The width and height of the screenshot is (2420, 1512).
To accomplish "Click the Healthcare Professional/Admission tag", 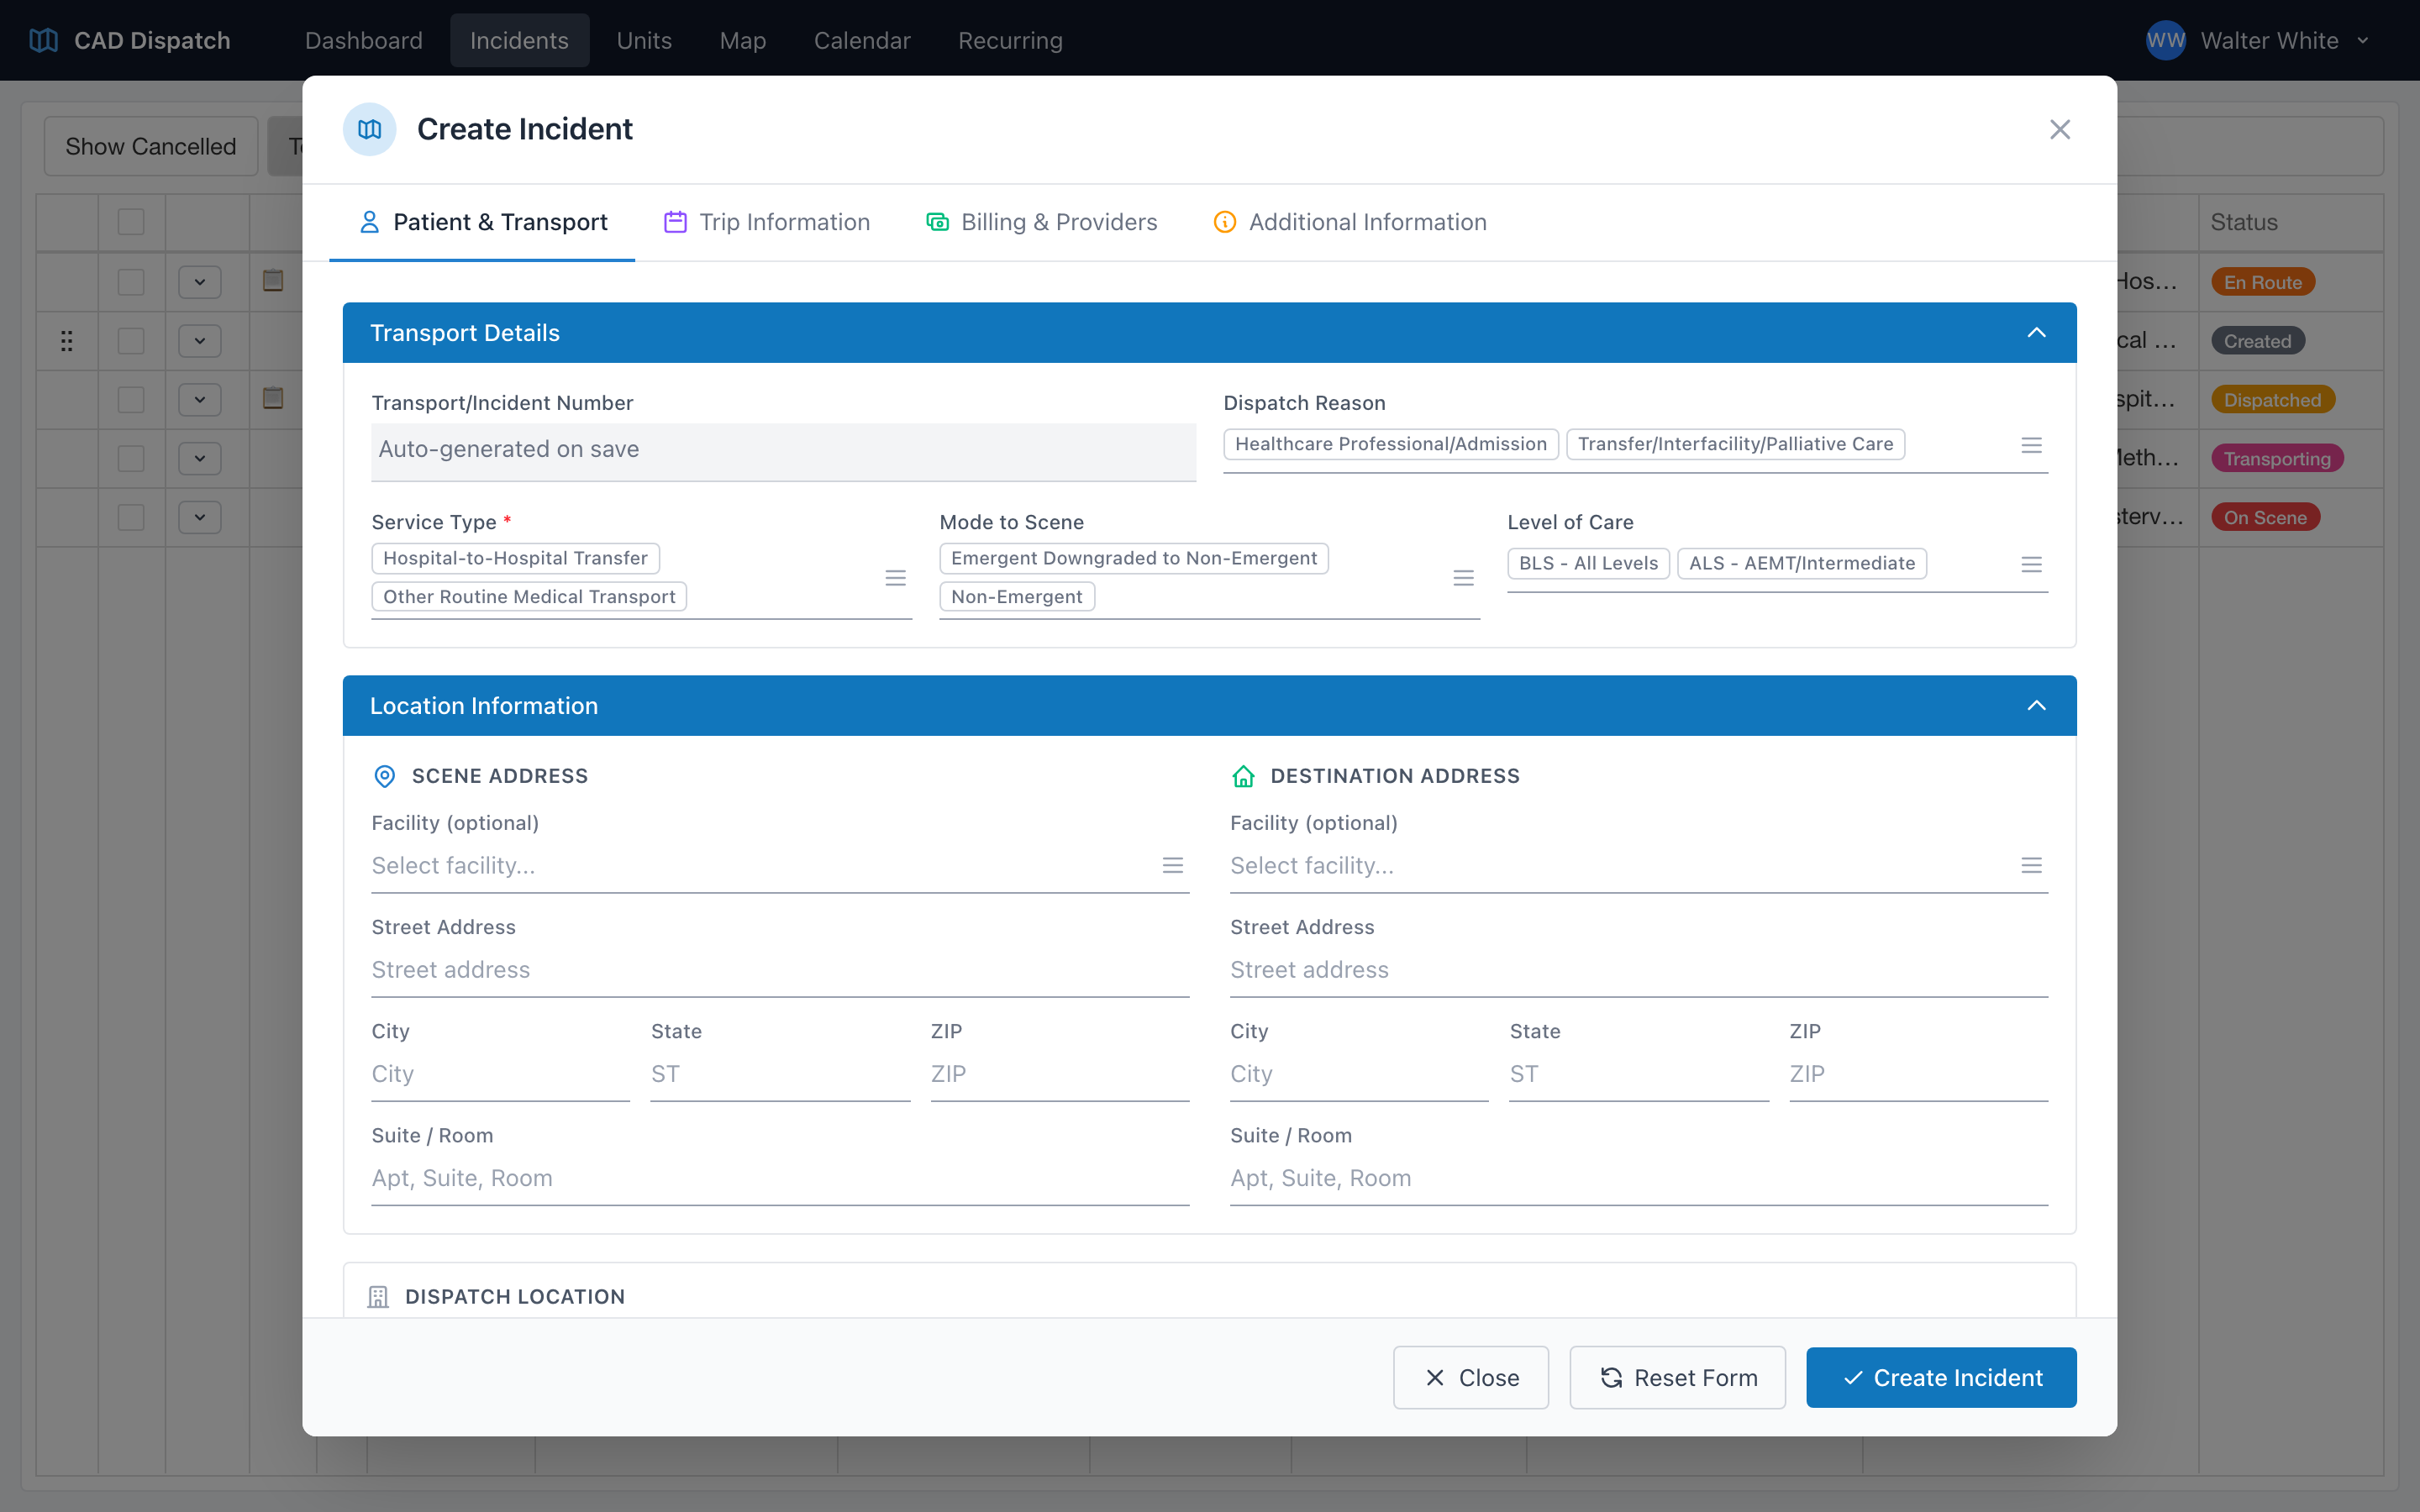I will click(x=1391, y=444).
